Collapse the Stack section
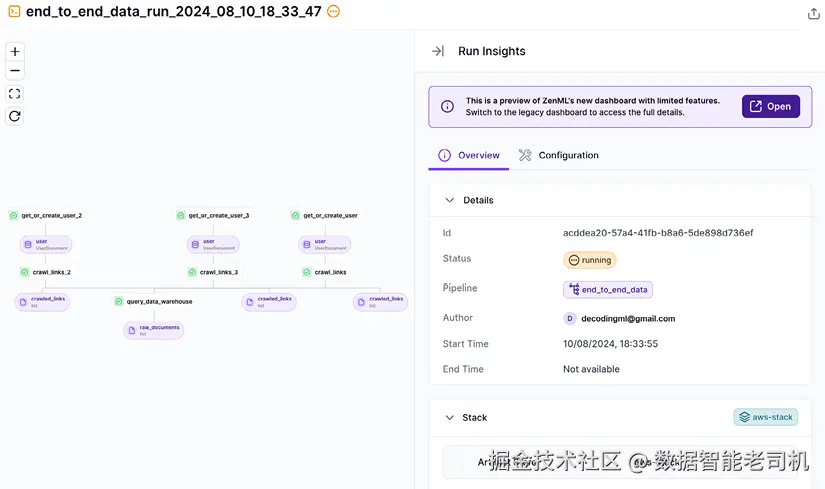 coord(449,417)
